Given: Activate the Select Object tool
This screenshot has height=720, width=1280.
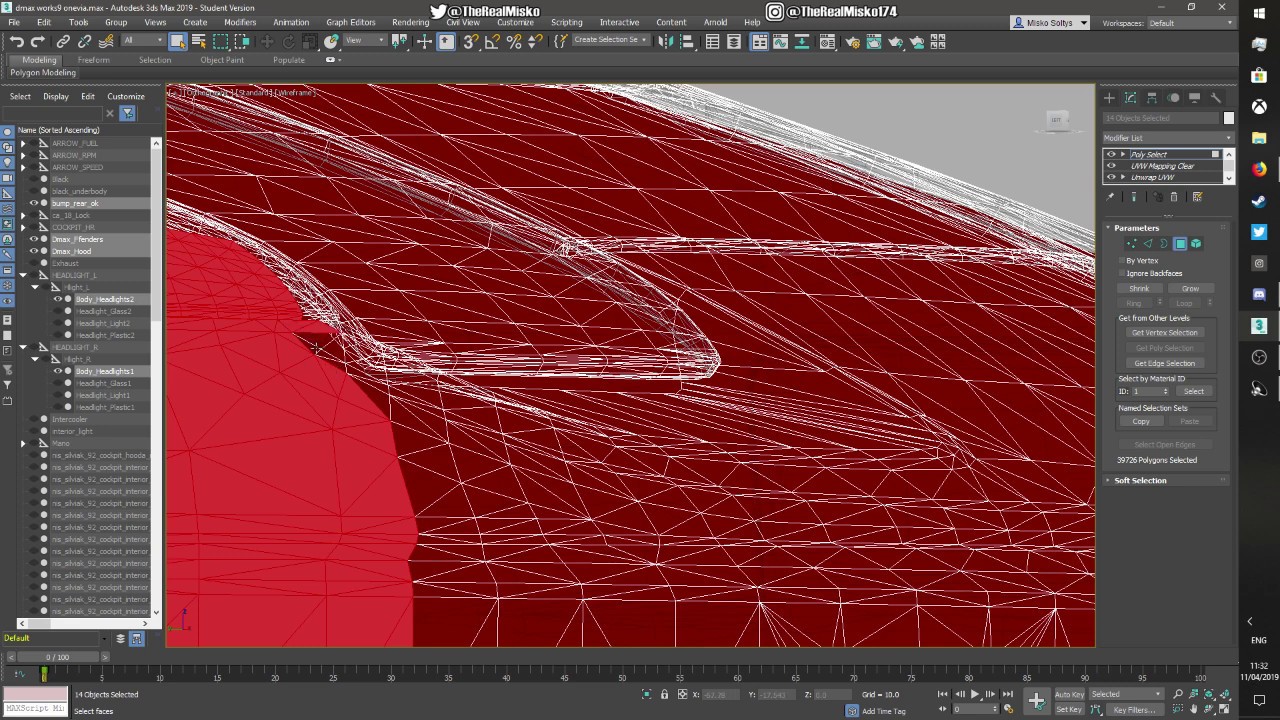Looking at the screenshot, I should 177,41.
